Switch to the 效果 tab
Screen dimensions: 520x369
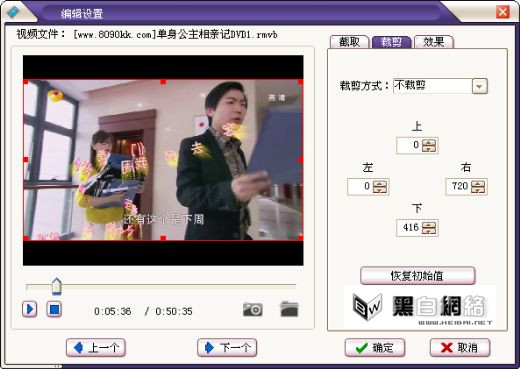pos(433,42)
